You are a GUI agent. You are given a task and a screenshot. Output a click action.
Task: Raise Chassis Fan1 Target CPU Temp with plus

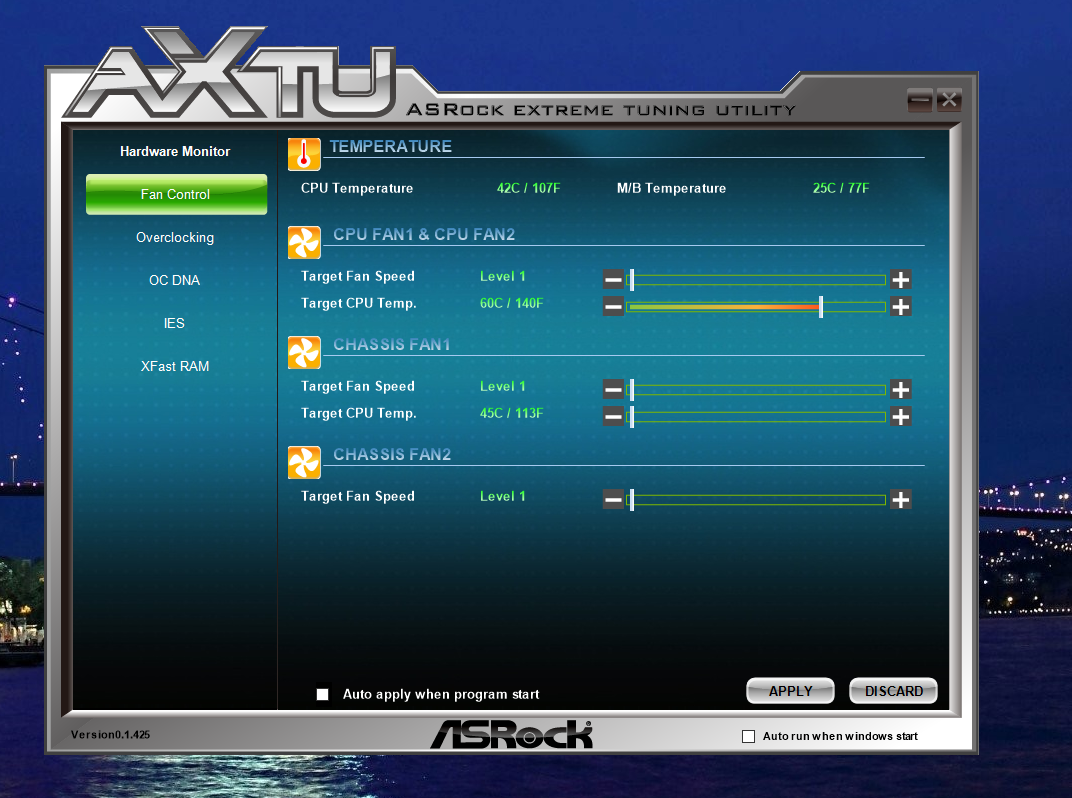click(900, 416)
